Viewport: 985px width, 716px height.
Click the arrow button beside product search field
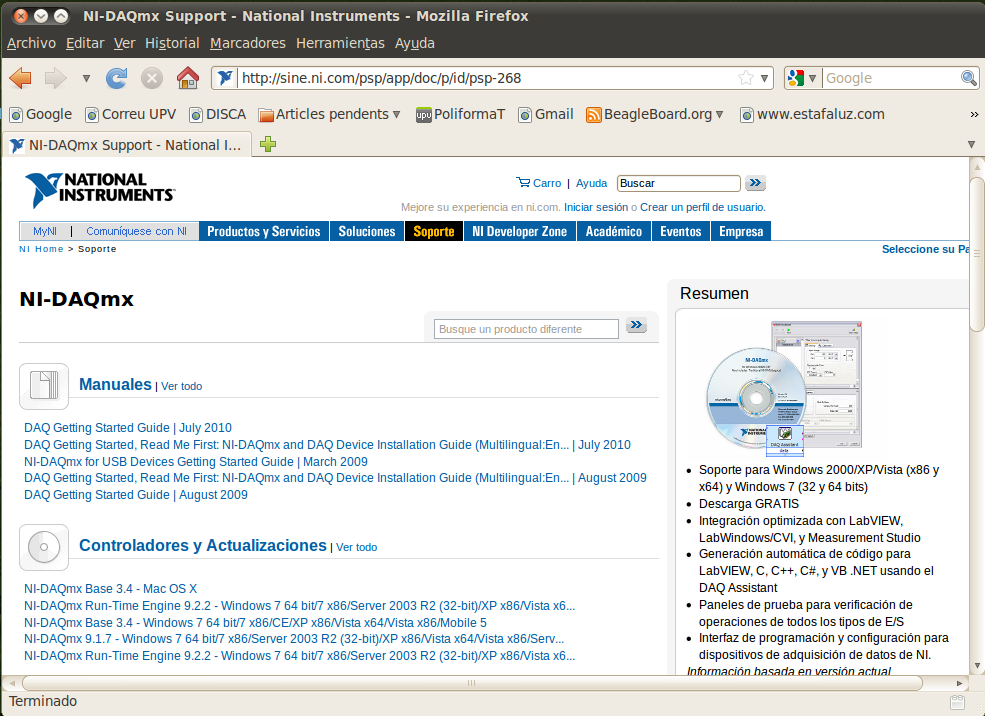[x=636, y=325]
